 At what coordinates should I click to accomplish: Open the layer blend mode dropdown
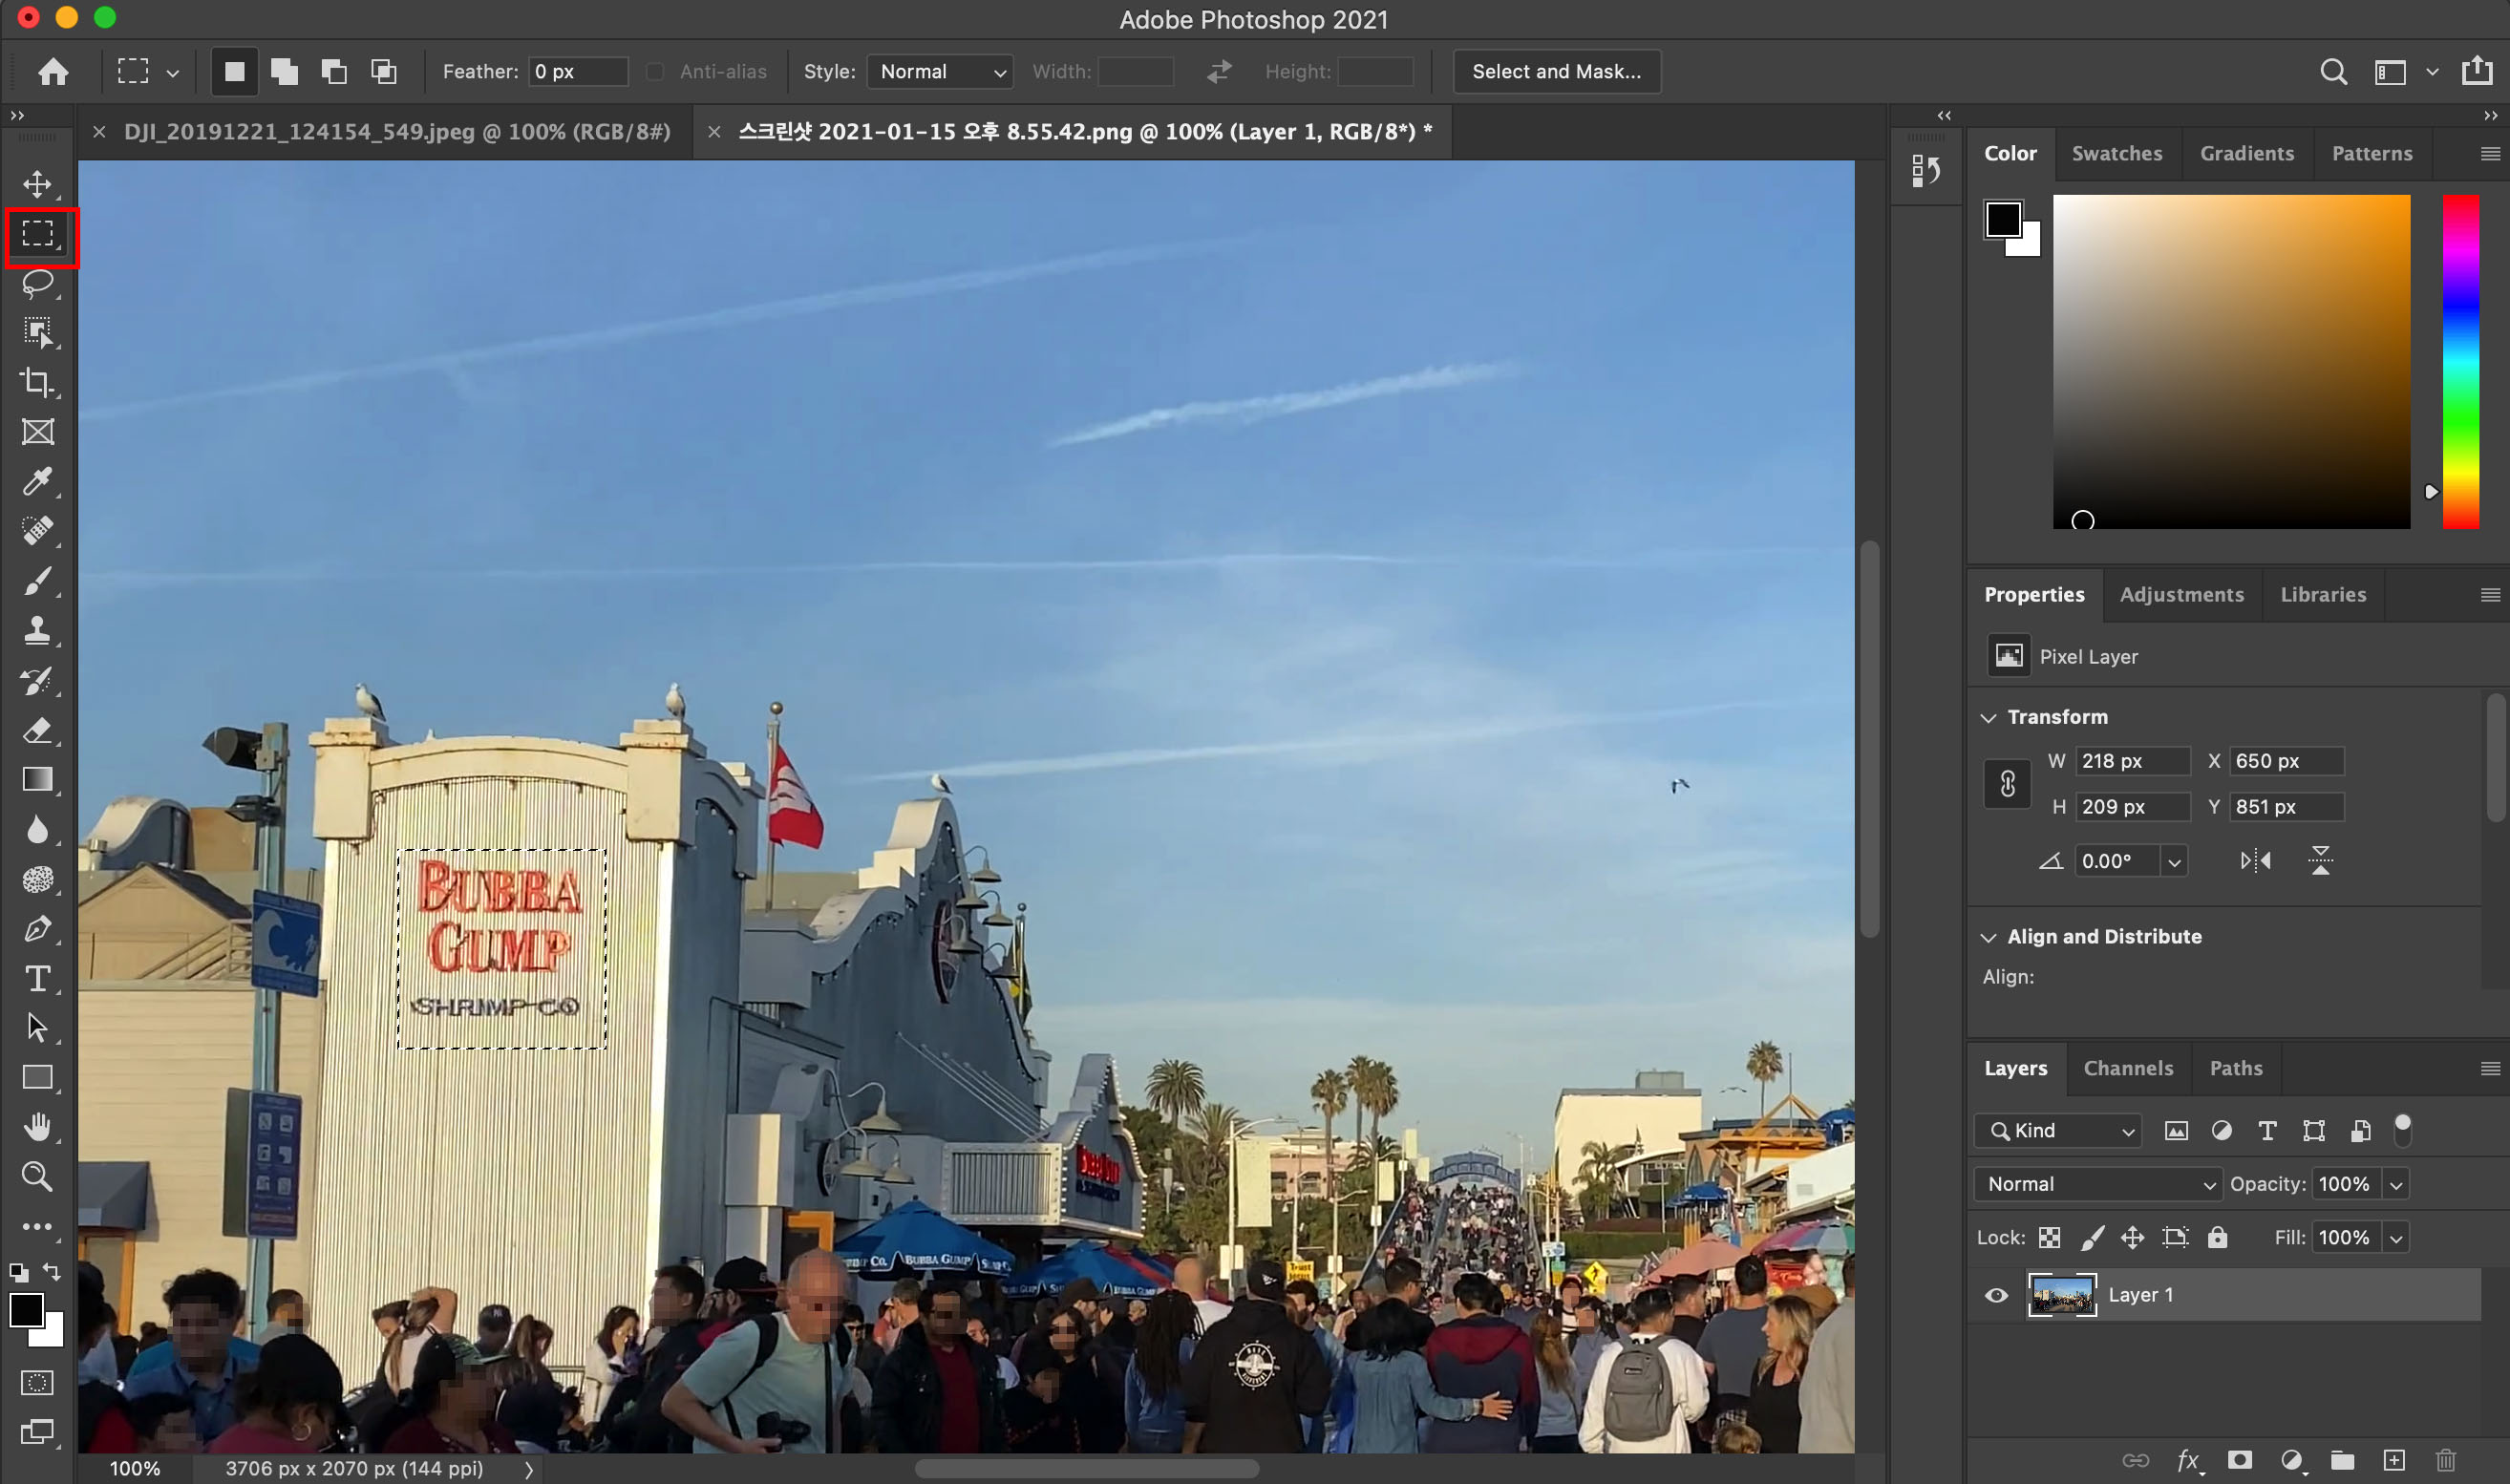[x=2097, y=1184]
